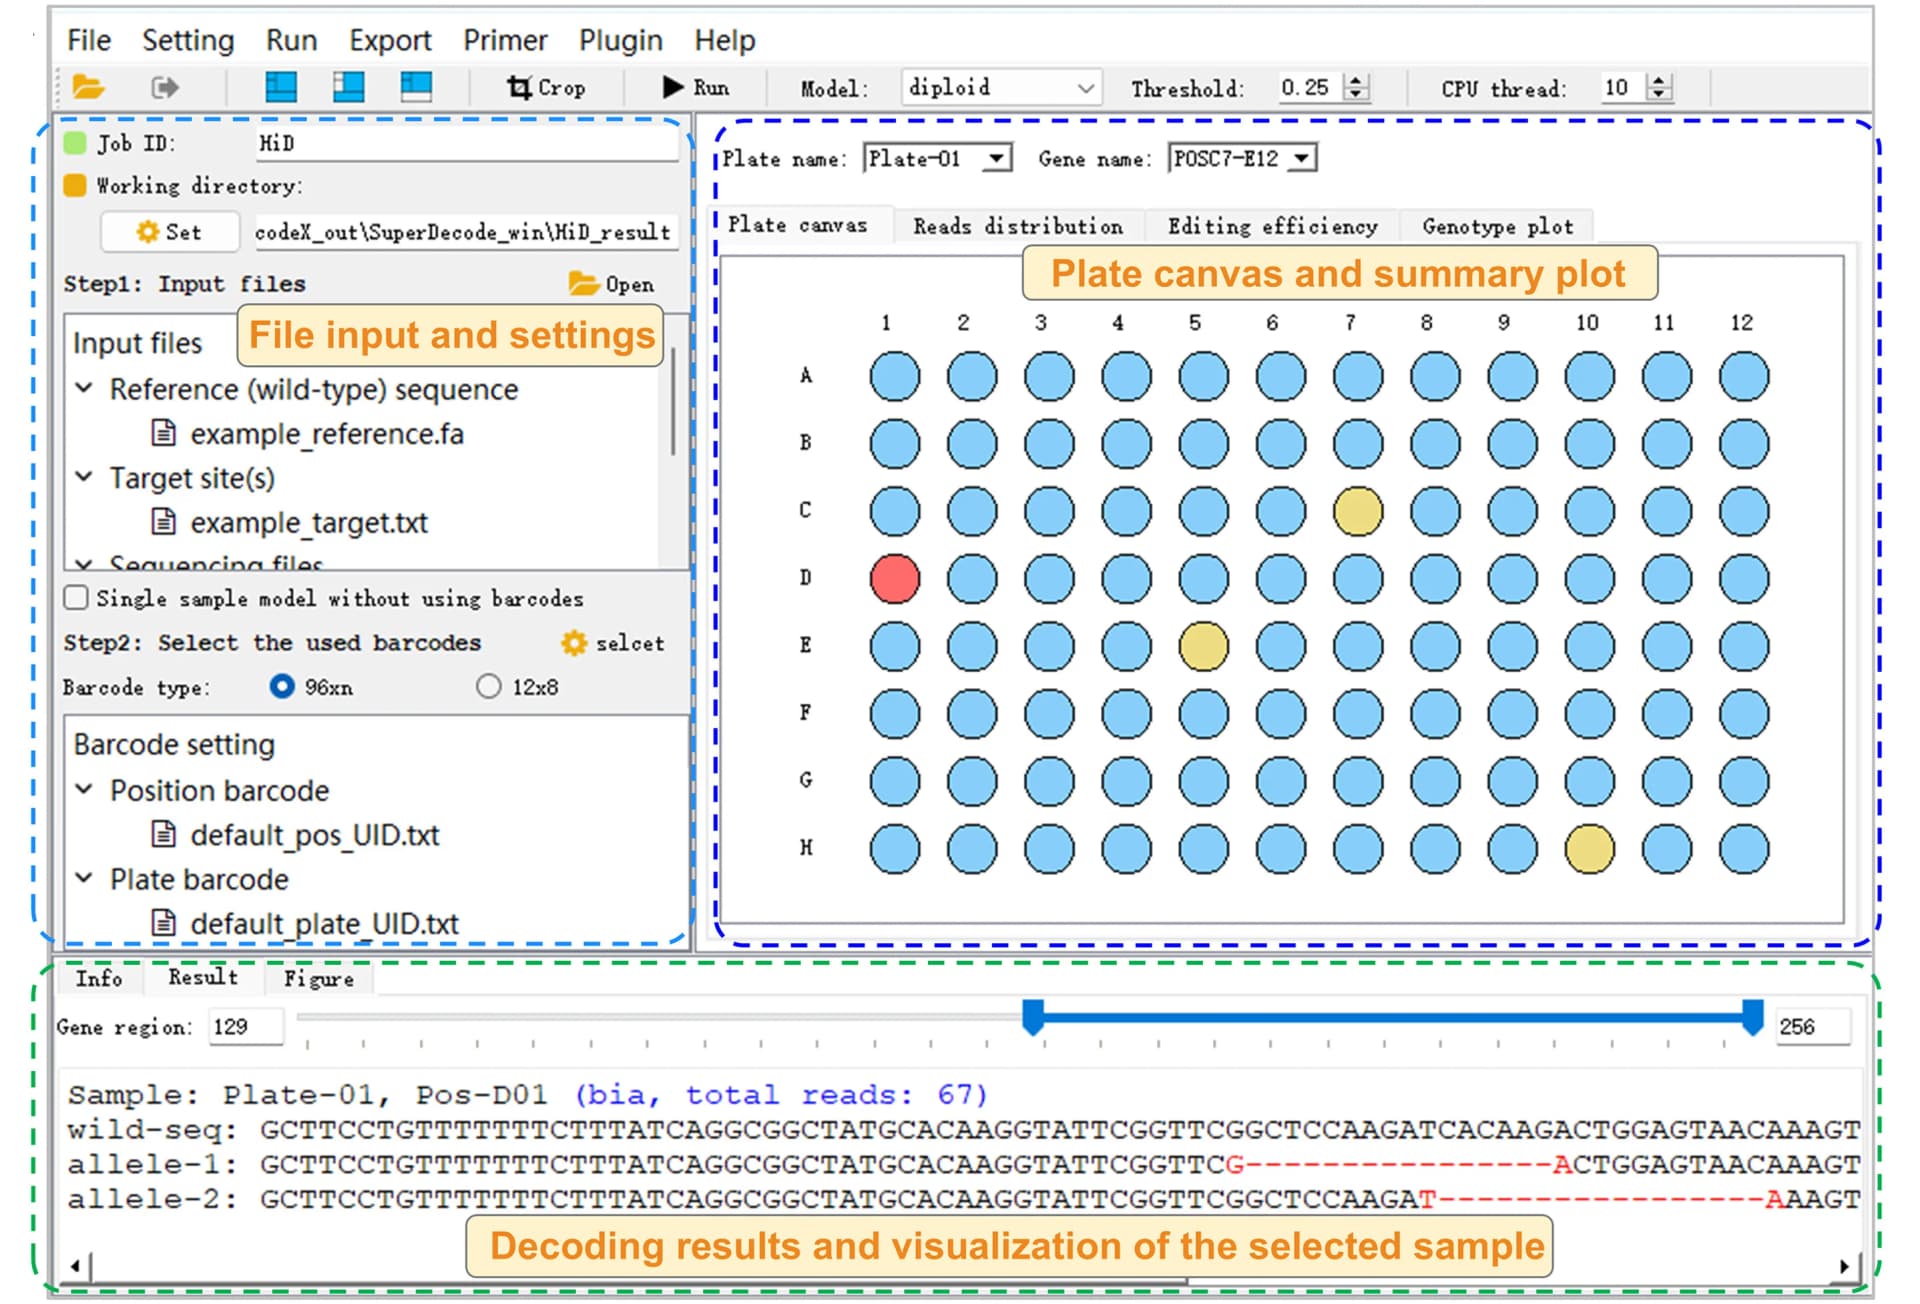Increase CPU thread count
This screenshot has width=1920, height=1304.
coord(1659,80)
